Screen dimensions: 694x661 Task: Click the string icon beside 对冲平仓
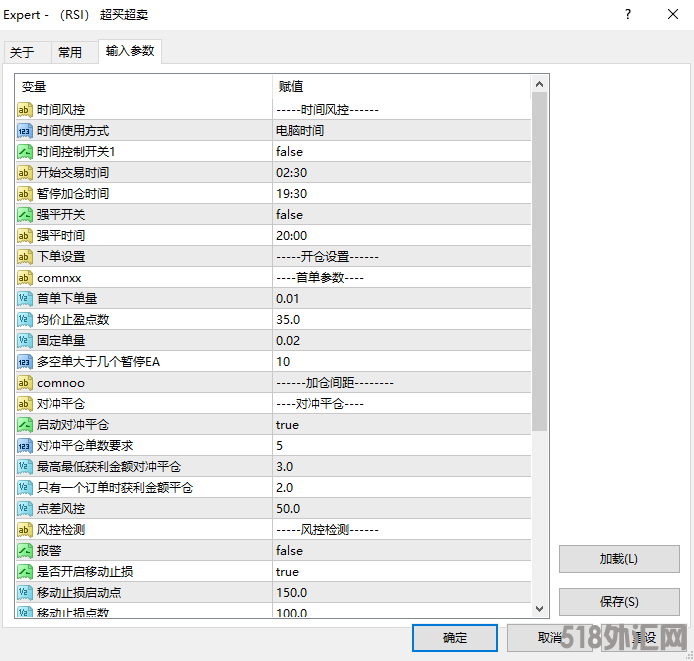pos(25,403)
